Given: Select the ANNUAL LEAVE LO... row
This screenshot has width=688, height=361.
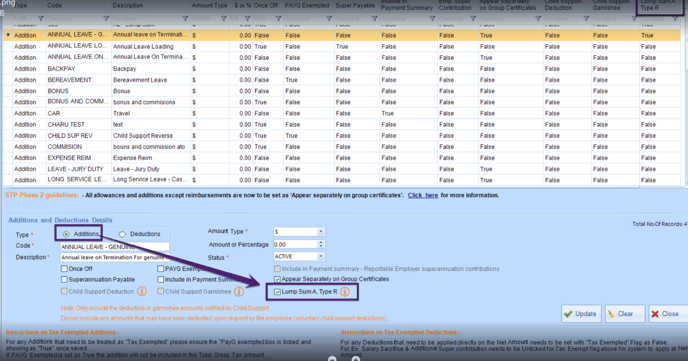Looking at the screenshot, I should [x=342, y=46].
